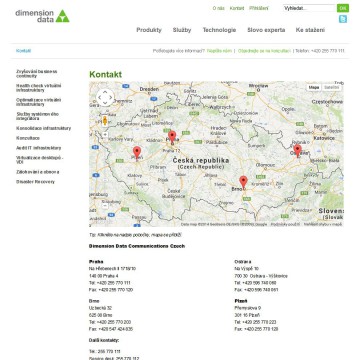Open the Produkty menu

tap(149, 30)
